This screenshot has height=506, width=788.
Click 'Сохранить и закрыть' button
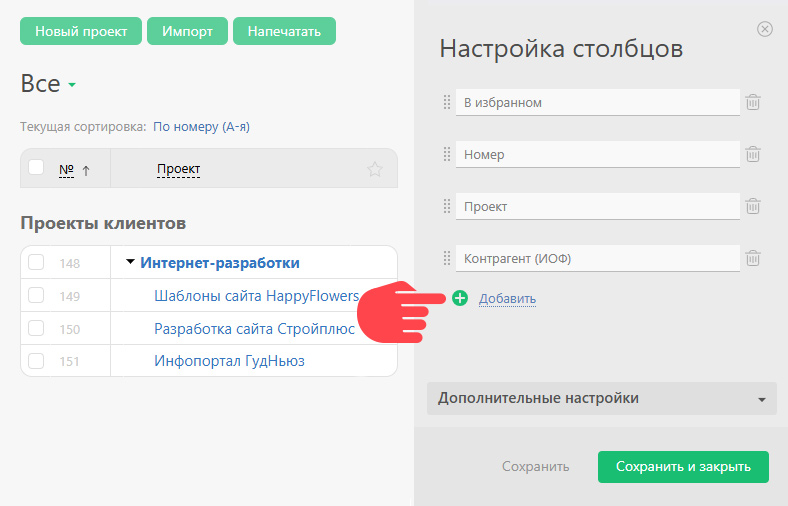(683, 467)
